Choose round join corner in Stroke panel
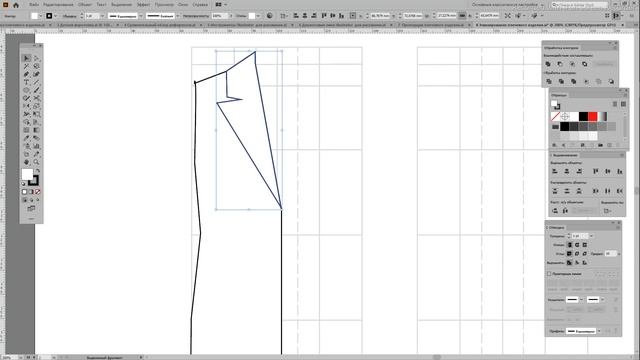This screenshot has width=640, height=360. (x=577, y=253)
